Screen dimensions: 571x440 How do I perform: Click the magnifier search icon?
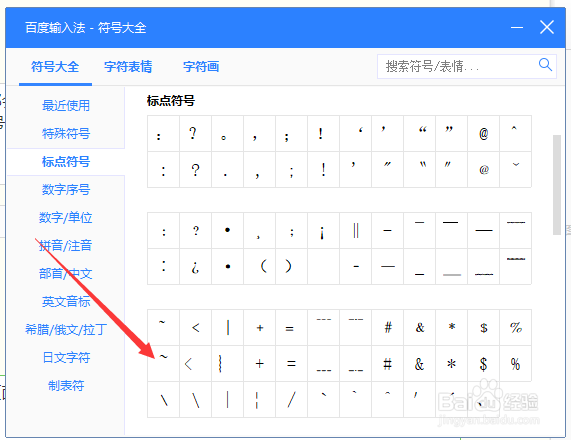pyautogui.click(x=545, y=65)
